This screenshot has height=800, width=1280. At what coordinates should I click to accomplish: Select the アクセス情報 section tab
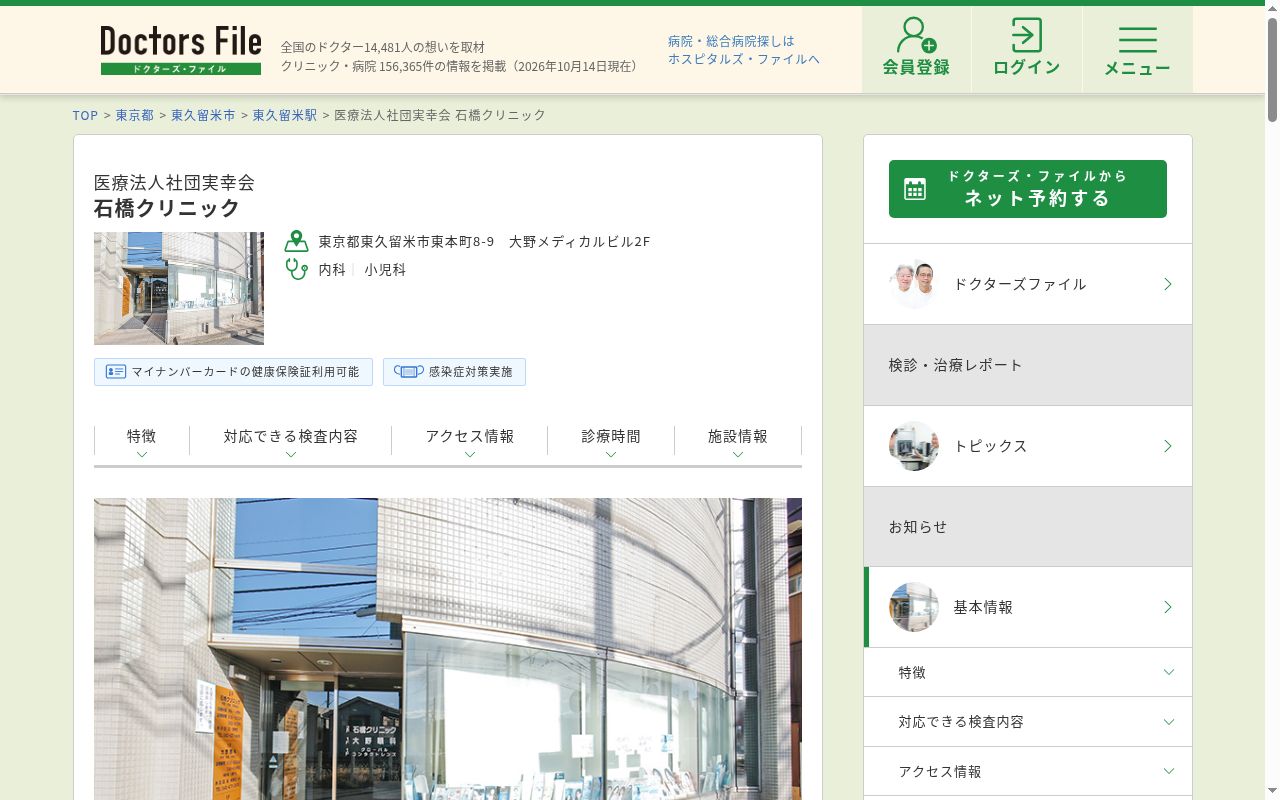470,441
